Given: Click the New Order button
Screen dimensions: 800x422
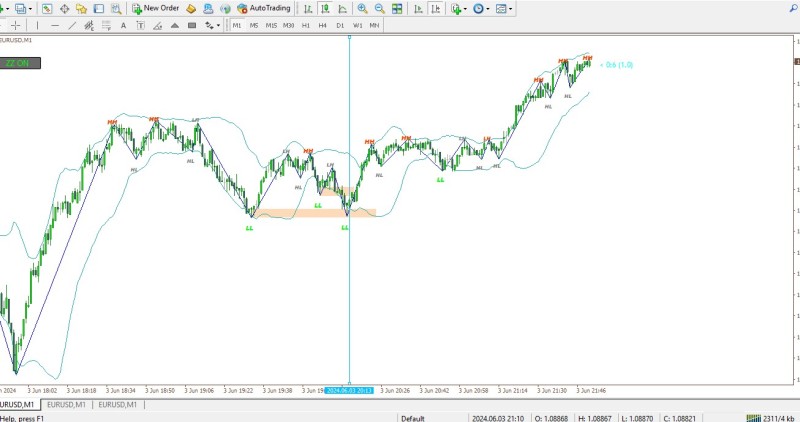Looking at the screenshot, I should pyautogui.click(x=155, y=8).
